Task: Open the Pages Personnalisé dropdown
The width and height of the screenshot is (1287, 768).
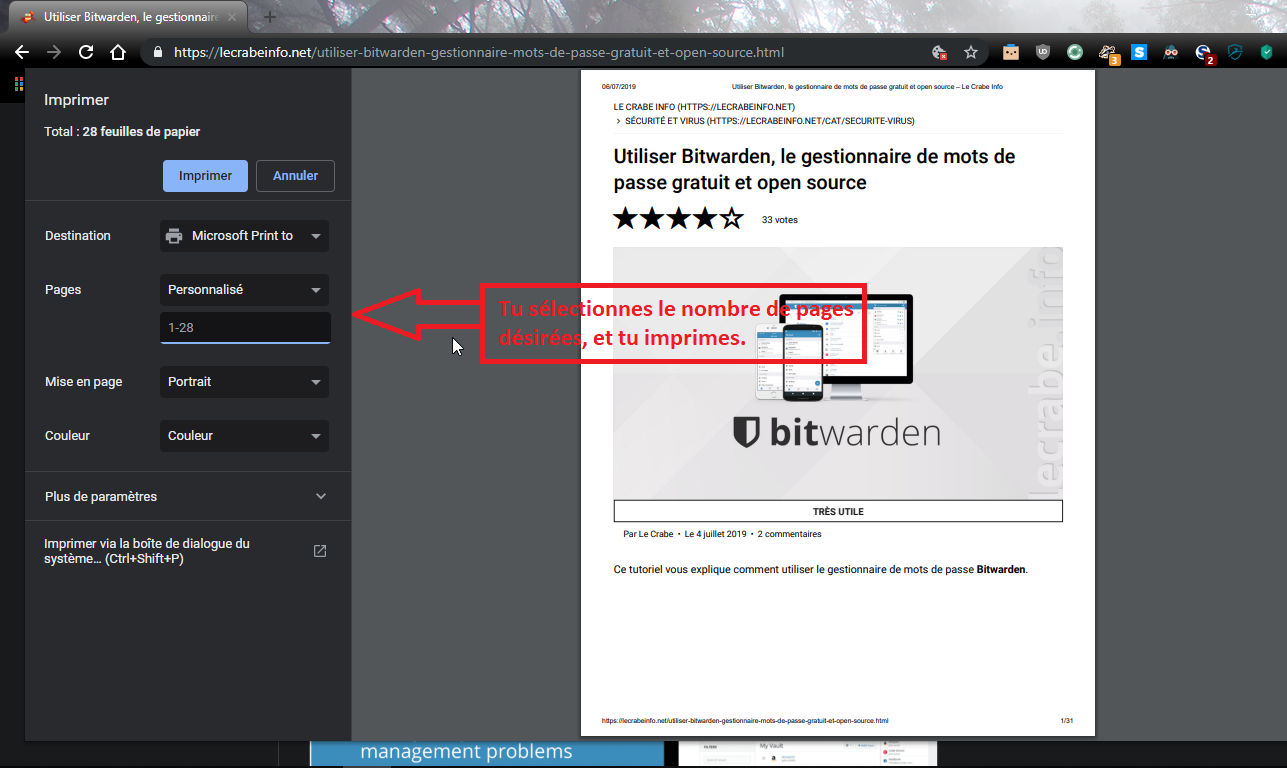Action: tap(244, 290)
